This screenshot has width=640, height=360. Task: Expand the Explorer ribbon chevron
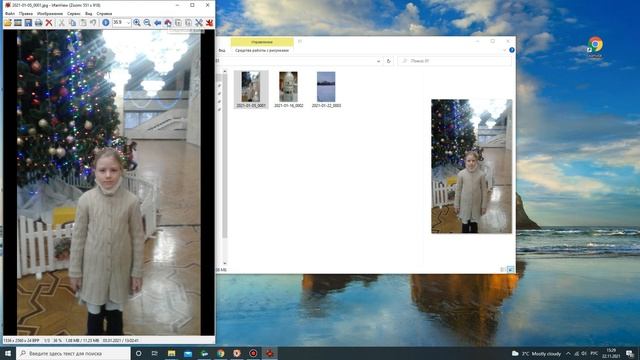[x=504, y=50]
